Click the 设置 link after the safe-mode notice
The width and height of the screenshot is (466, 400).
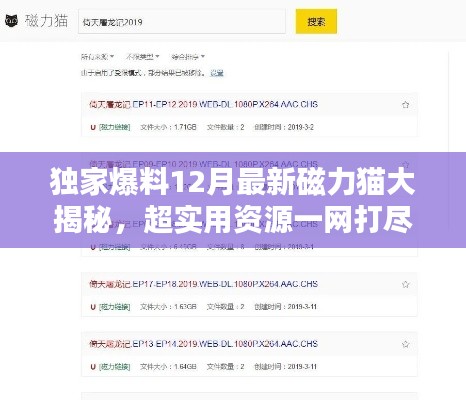pyautogui.click(x=217, y=73)
